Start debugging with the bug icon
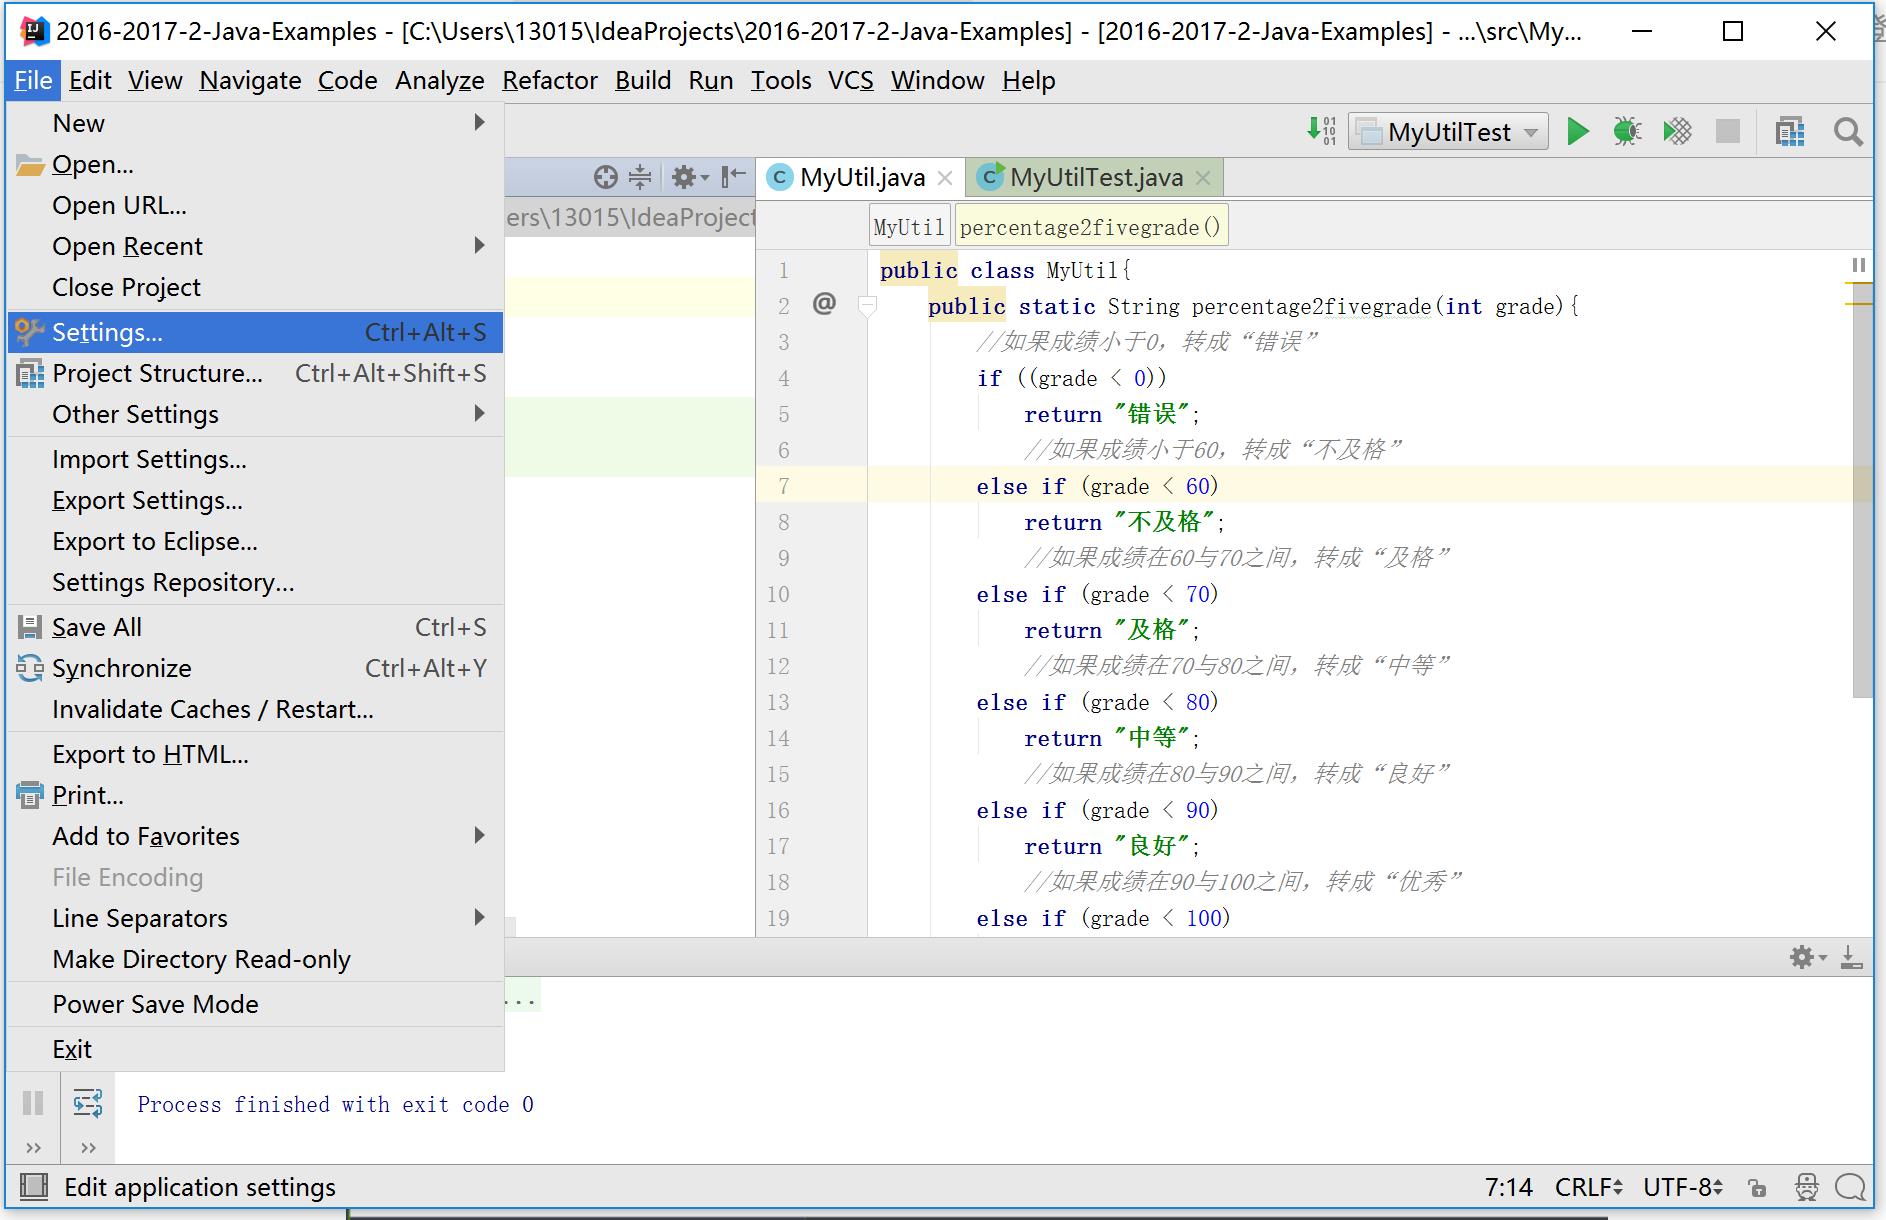 point(1627,131)
